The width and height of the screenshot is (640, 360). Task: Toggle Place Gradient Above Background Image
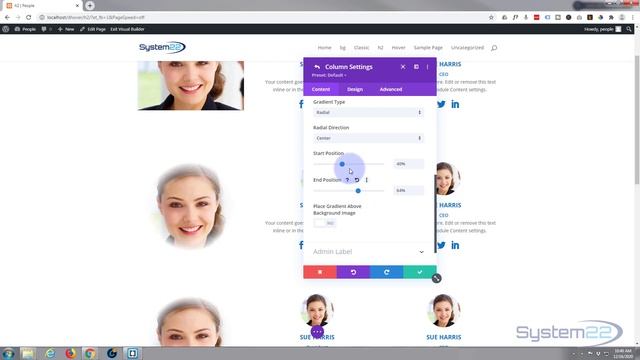[x=324, y=223]
